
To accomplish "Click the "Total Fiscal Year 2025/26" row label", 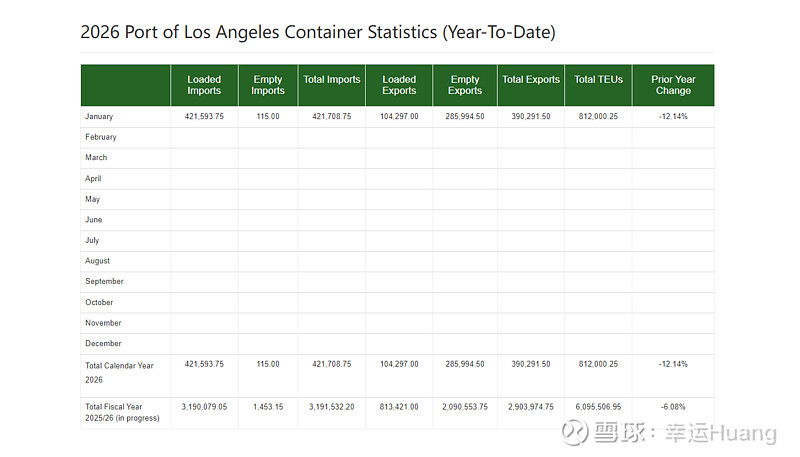I will [122, 413].
